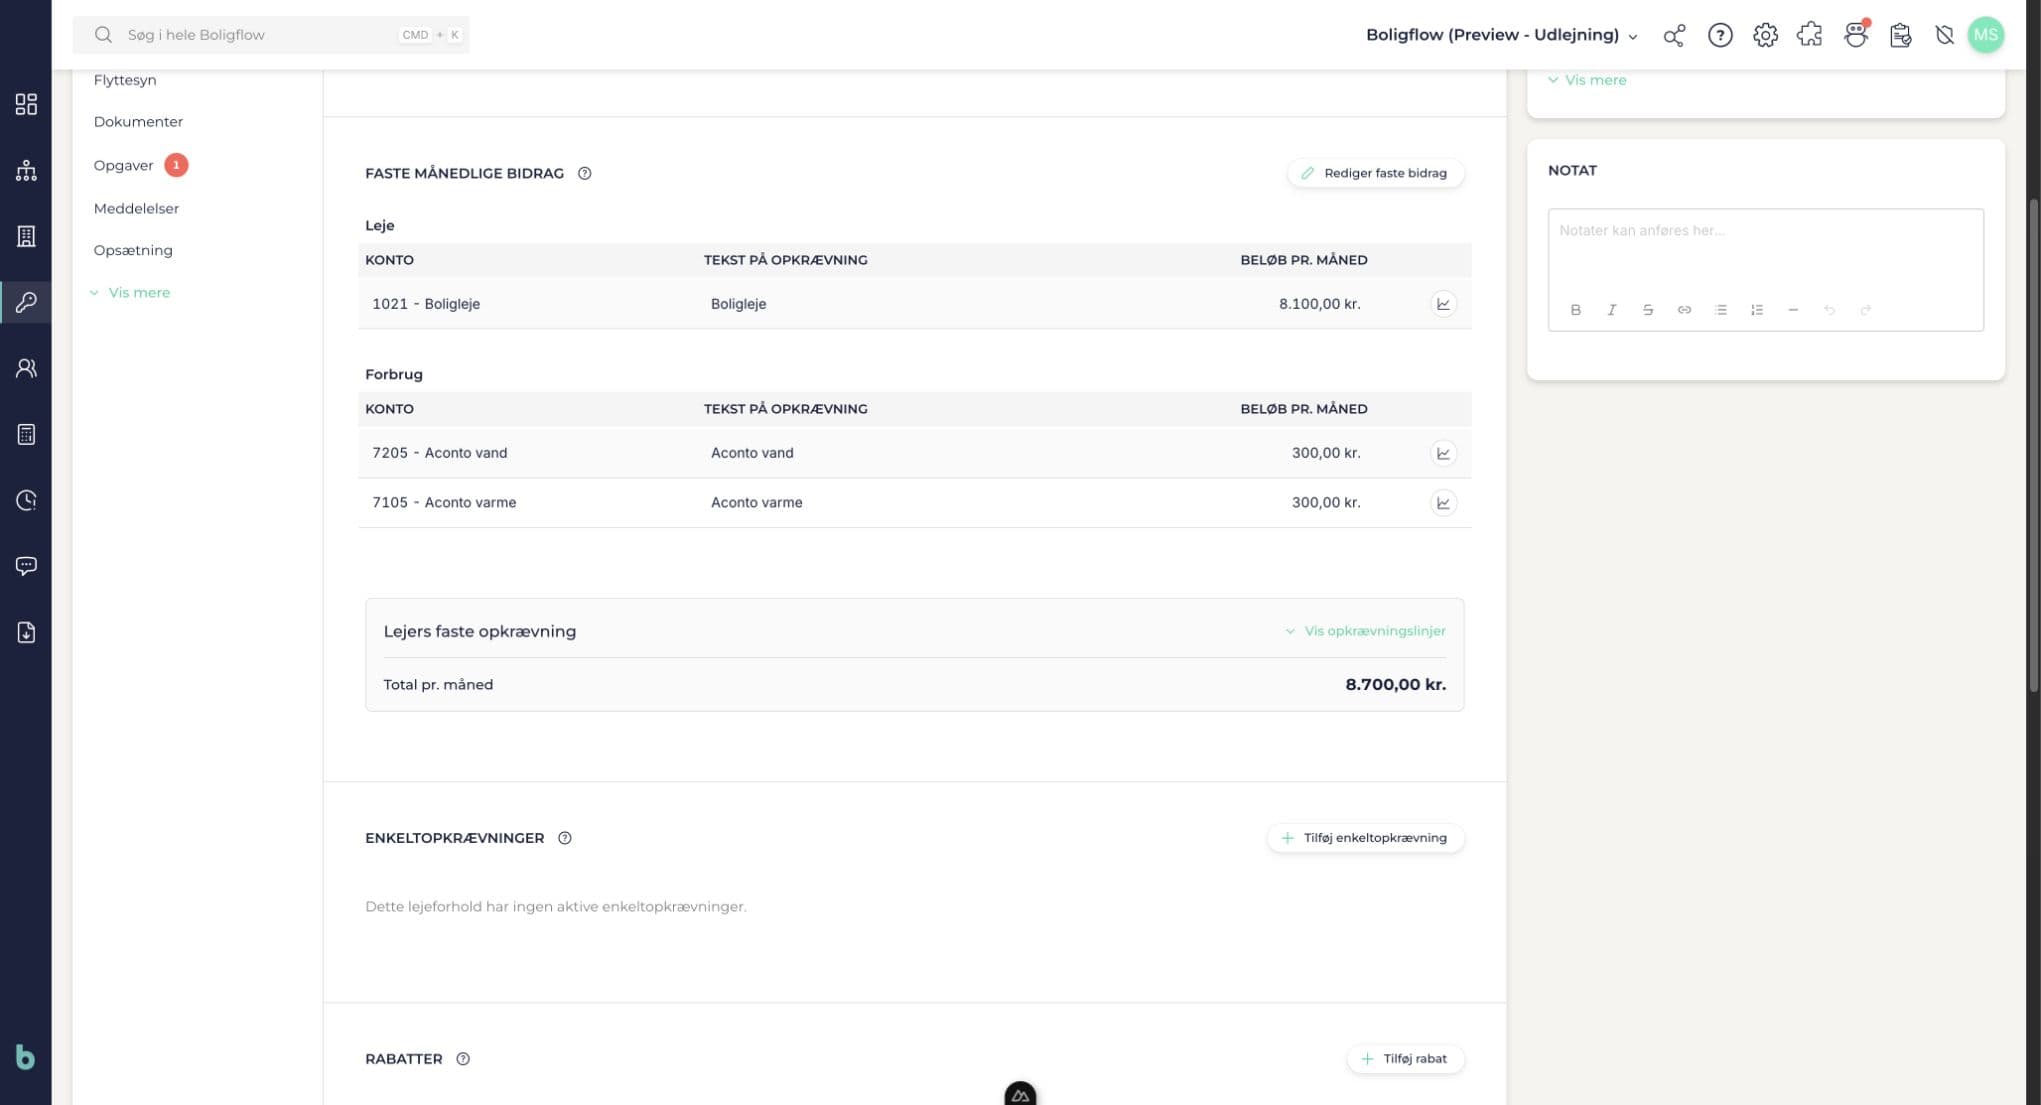Open the chat messages sidebar icon

[26, 566]
